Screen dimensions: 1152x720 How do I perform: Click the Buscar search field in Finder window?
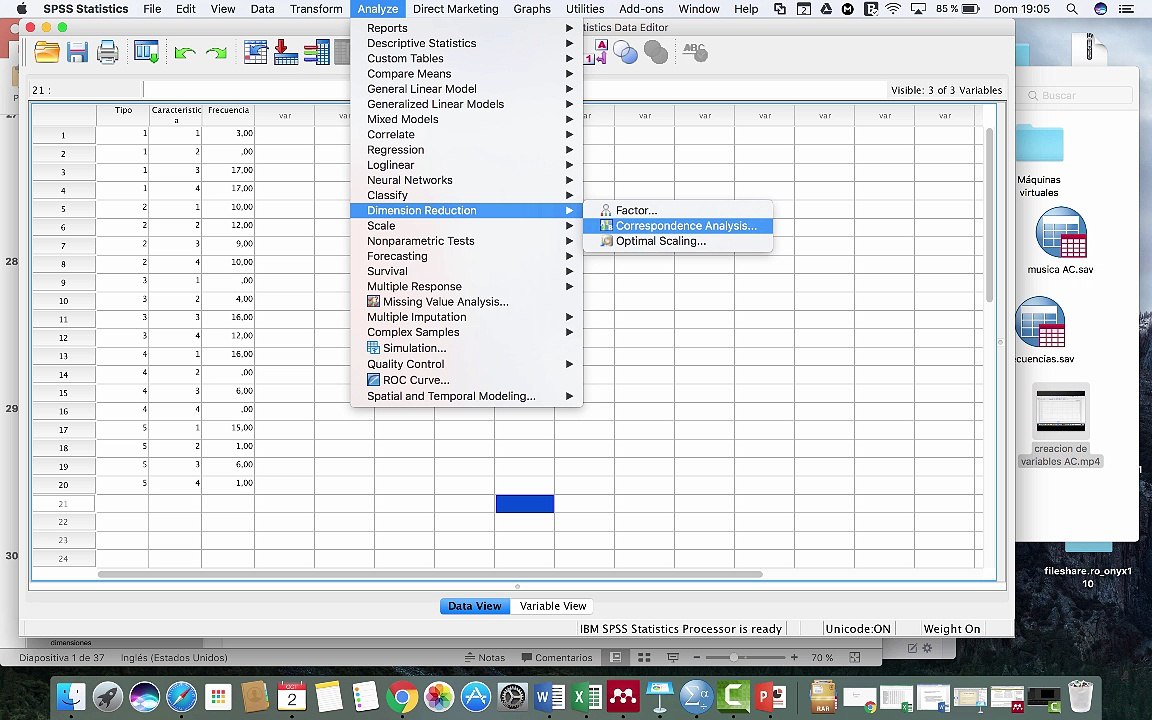(1077, 96)
